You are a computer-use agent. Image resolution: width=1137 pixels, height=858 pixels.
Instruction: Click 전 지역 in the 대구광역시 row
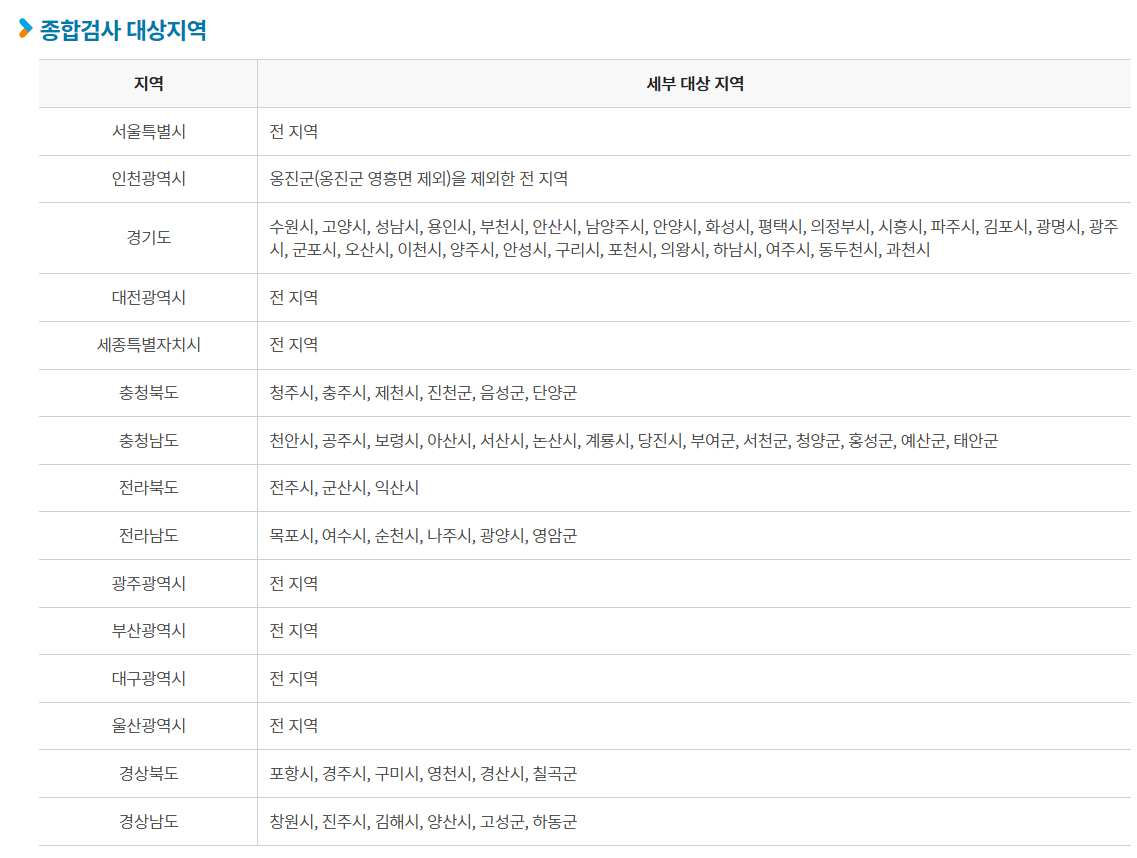click(x=294, y=678)
